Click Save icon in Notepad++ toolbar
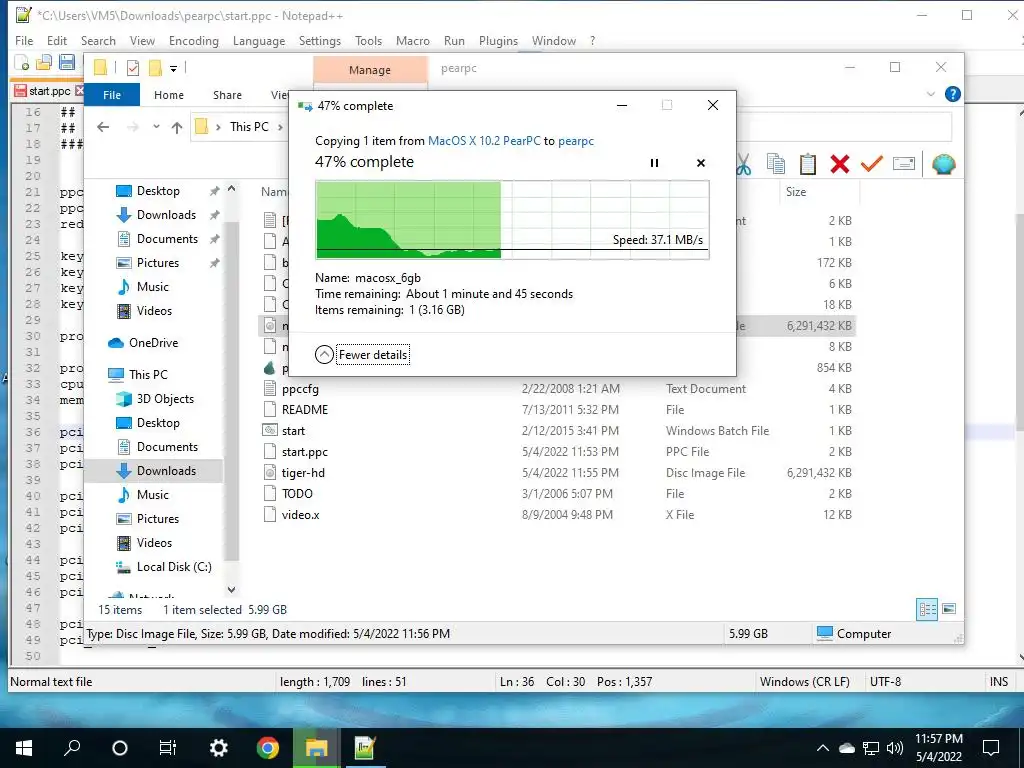The width and height of the screenshot is (1024, 768). (67, 63)
